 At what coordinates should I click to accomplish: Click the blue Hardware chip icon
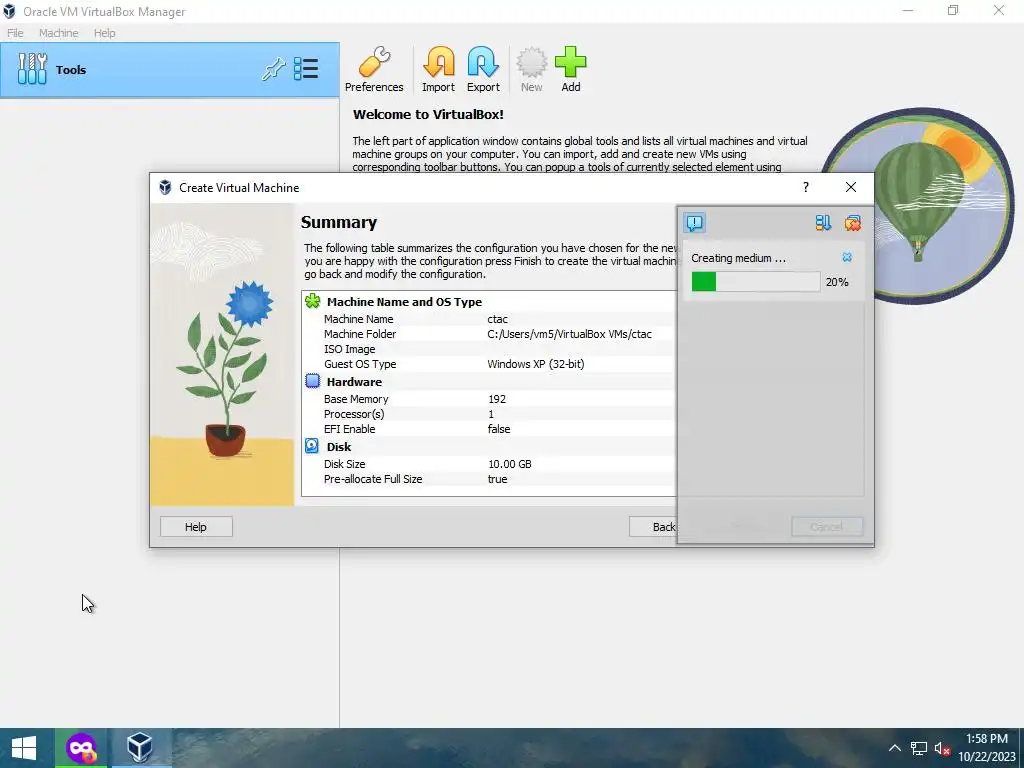(313, 381)
